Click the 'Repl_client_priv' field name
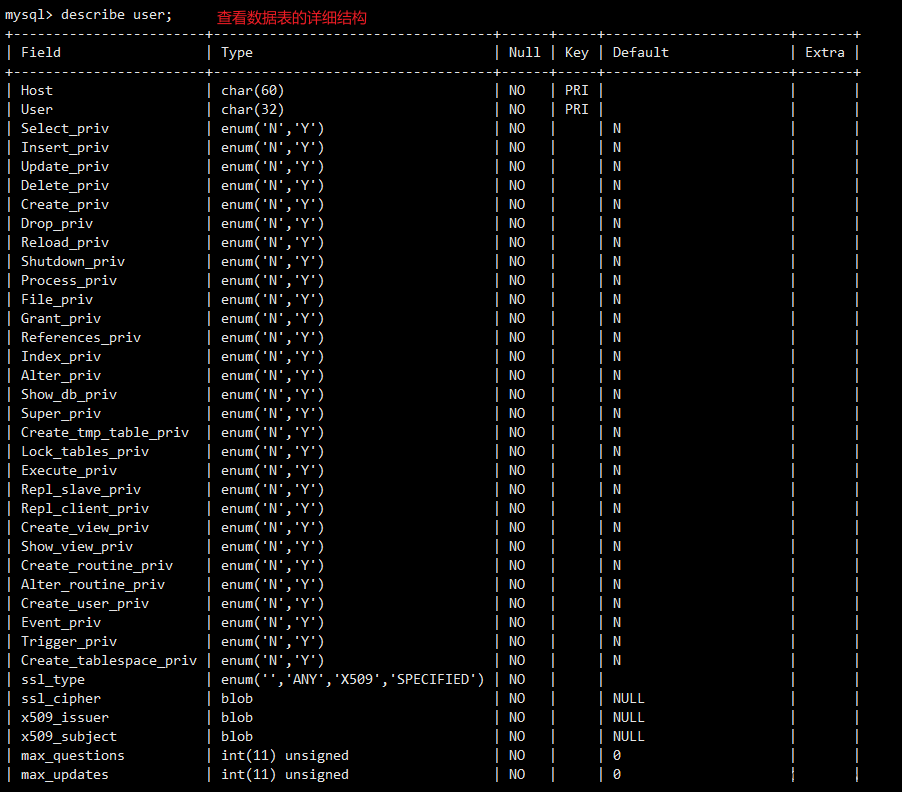Screen dimensions: 902x792 pos(85,508)
